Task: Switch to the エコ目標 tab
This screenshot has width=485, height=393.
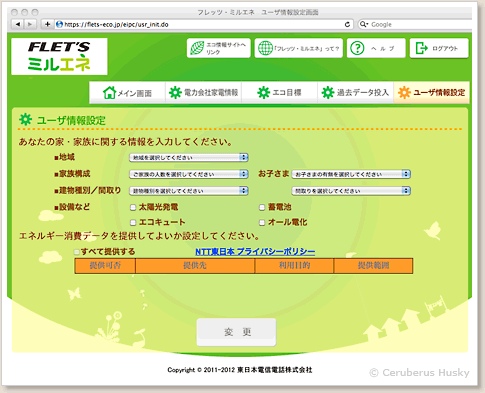Action: point(279,93)
